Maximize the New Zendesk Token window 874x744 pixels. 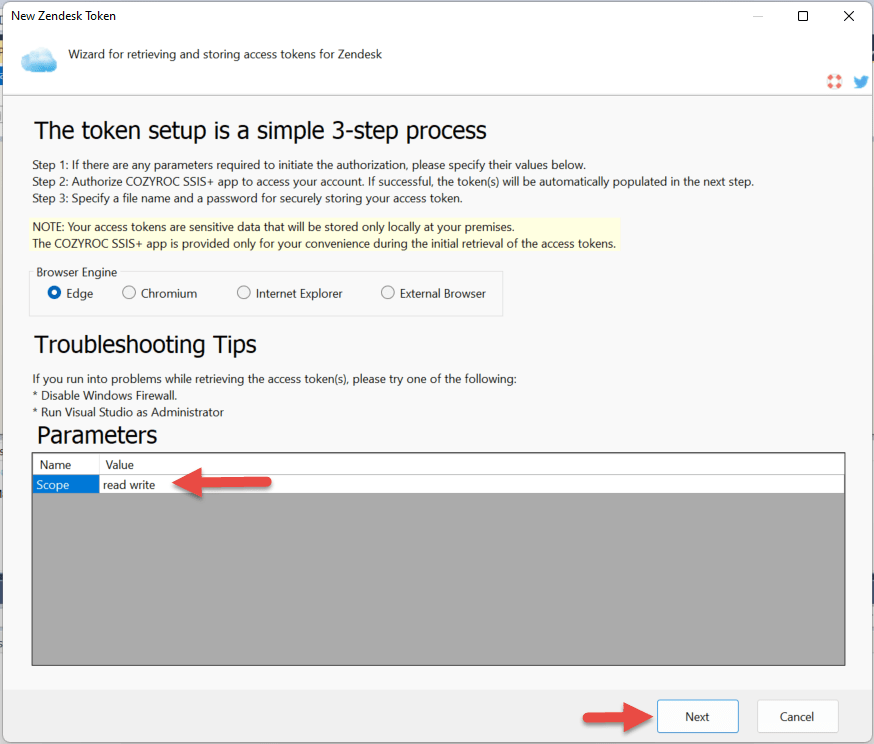coord(803,16)
